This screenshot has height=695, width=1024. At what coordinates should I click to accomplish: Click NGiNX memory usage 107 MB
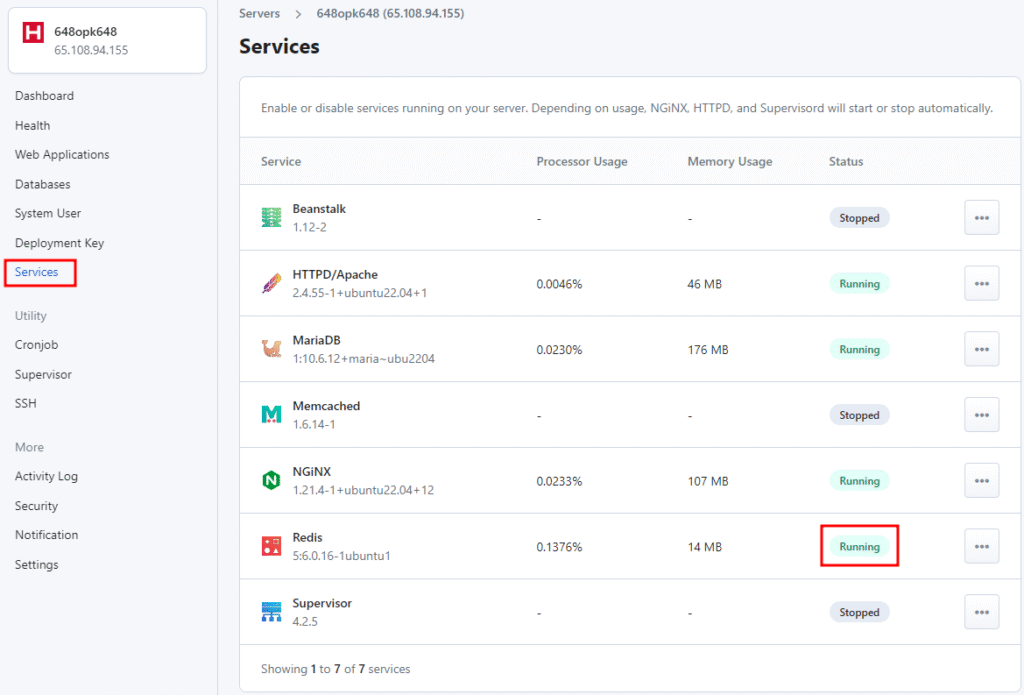point(708,481)
